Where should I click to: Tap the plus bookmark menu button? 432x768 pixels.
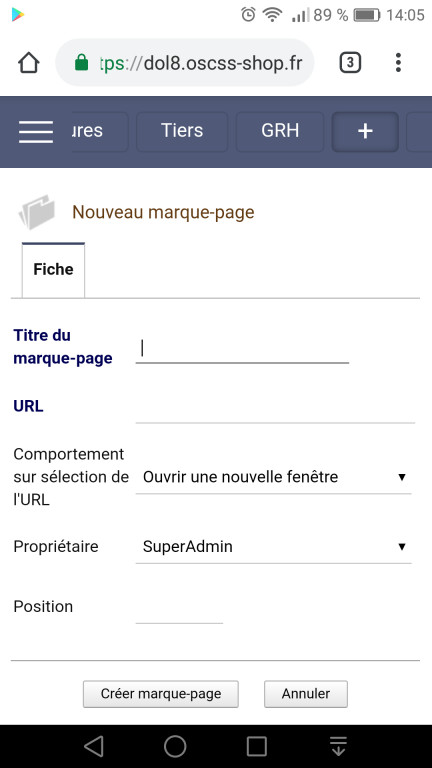point(365,131)
